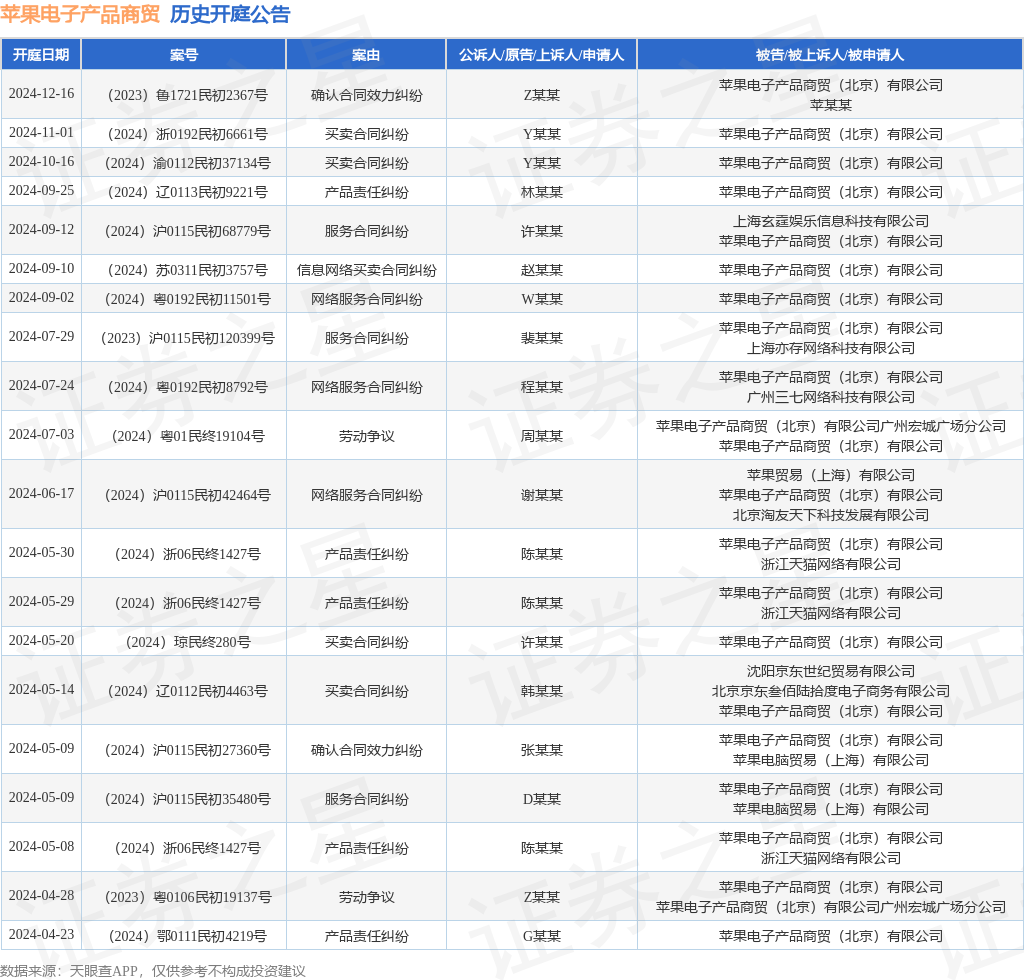Click plaintiff 林某某
The image size is (1024, 980).
[x=541, y=192]
